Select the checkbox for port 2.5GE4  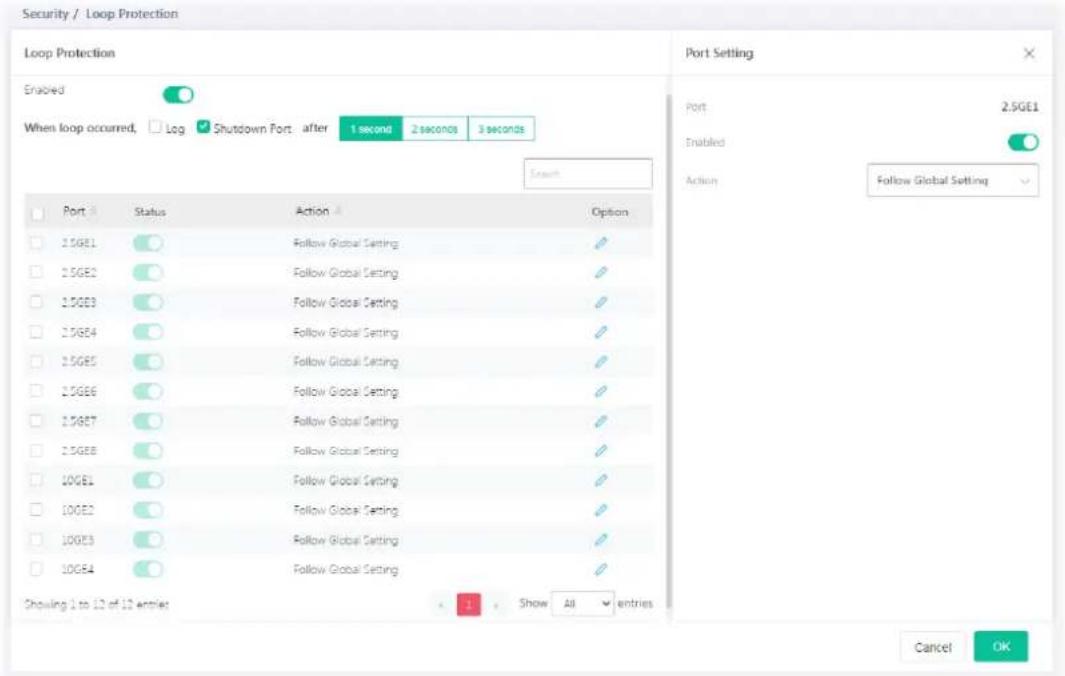(36, 332)
